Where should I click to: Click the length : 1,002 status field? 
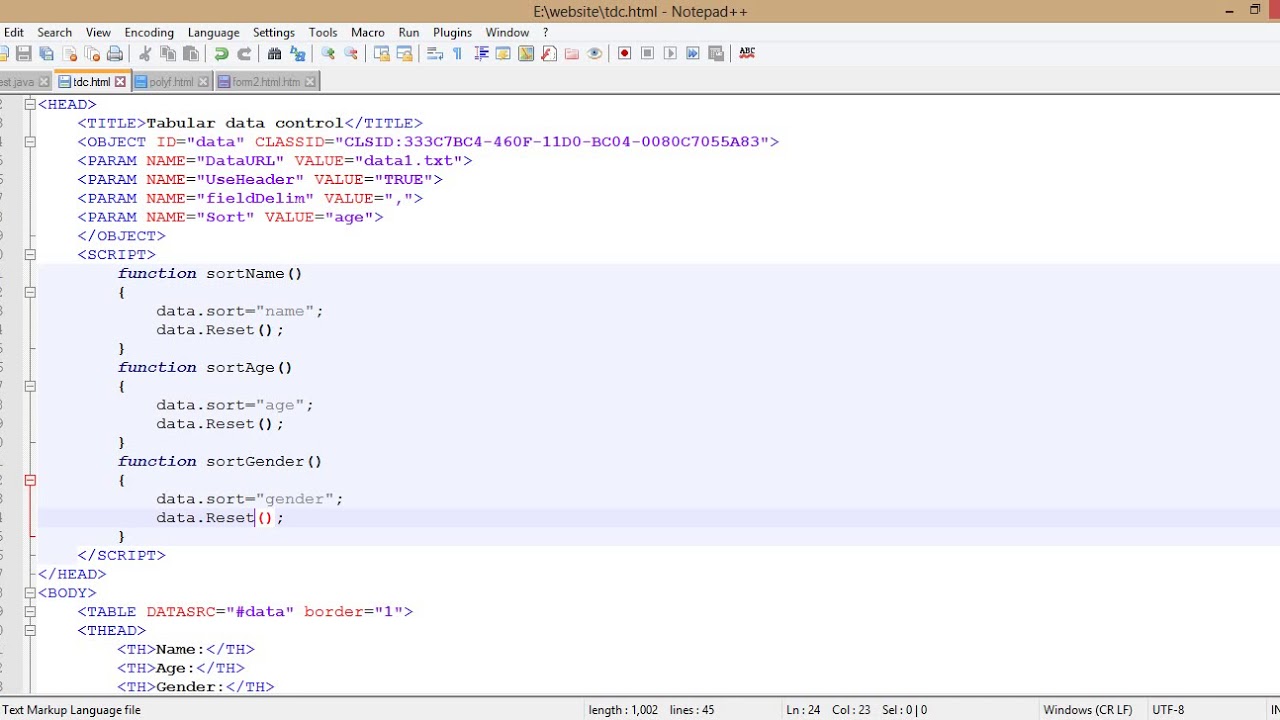pos(623,710)
